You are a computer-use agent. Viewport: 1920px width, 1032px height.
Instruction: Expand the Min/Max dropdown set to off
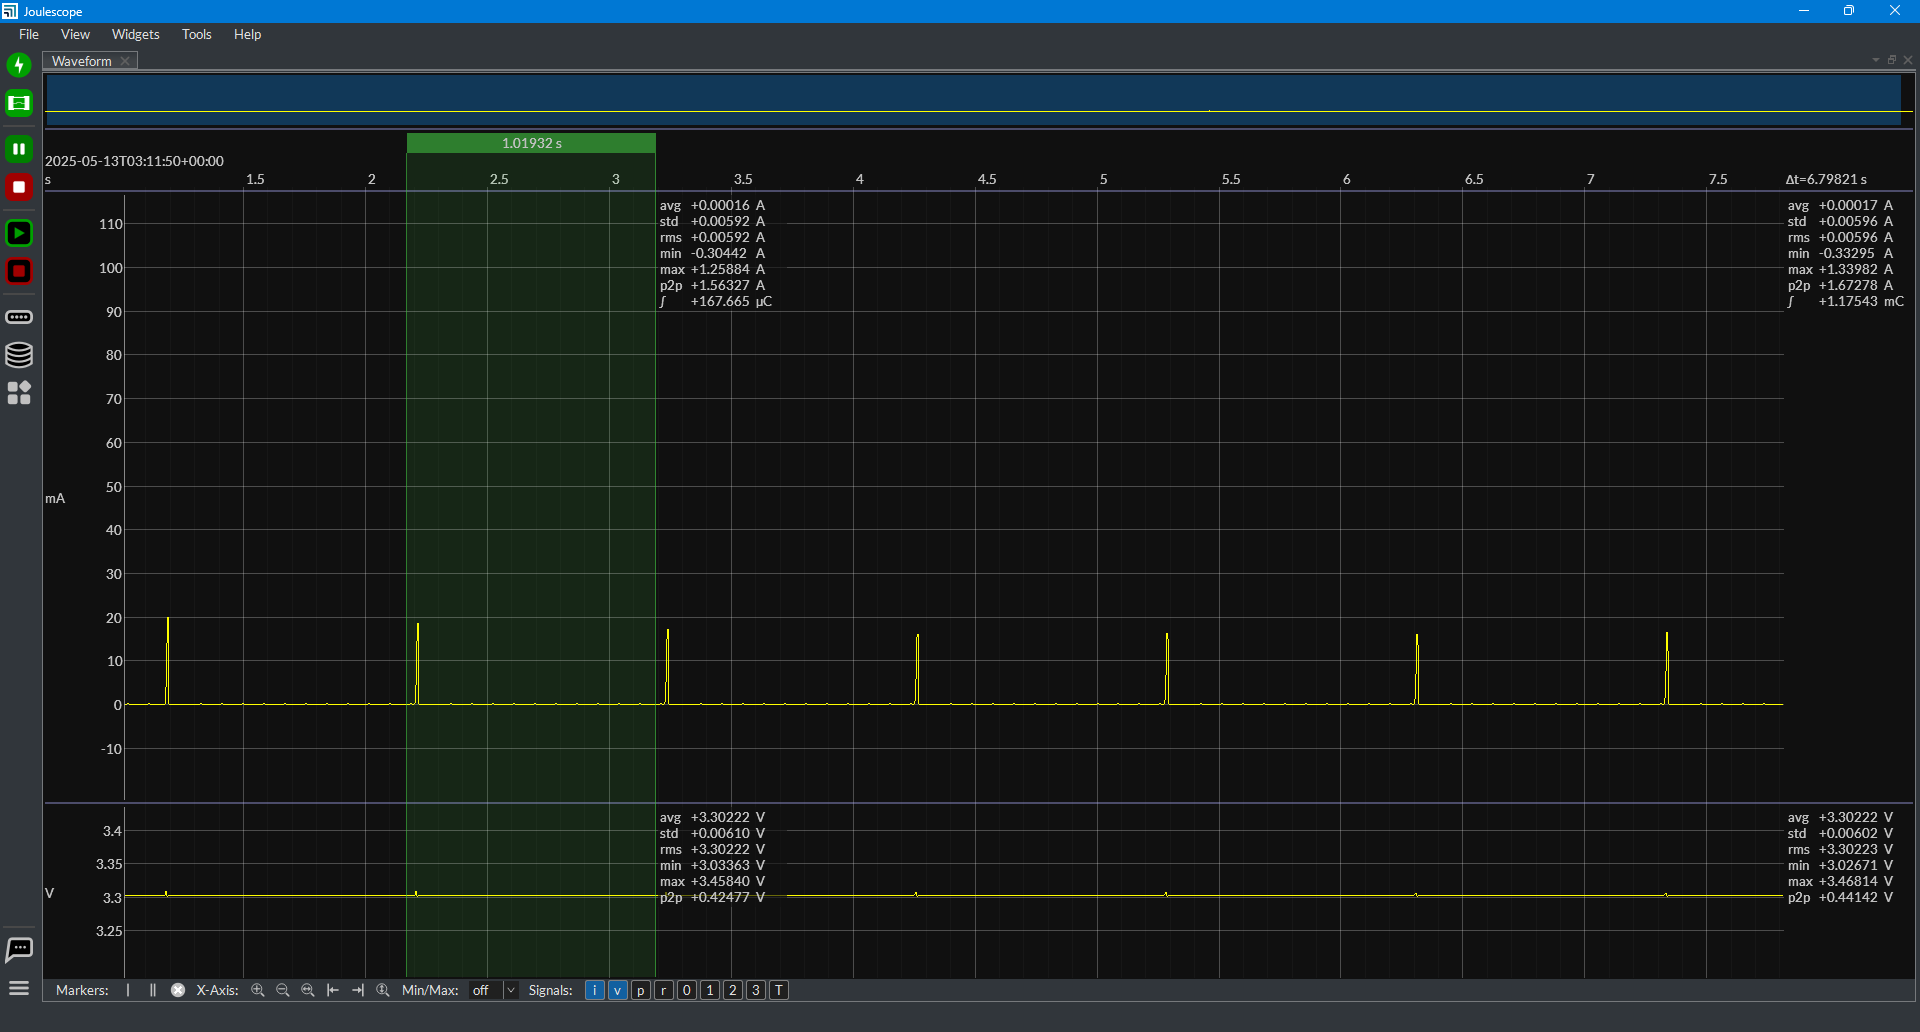[x=494, y=990]
